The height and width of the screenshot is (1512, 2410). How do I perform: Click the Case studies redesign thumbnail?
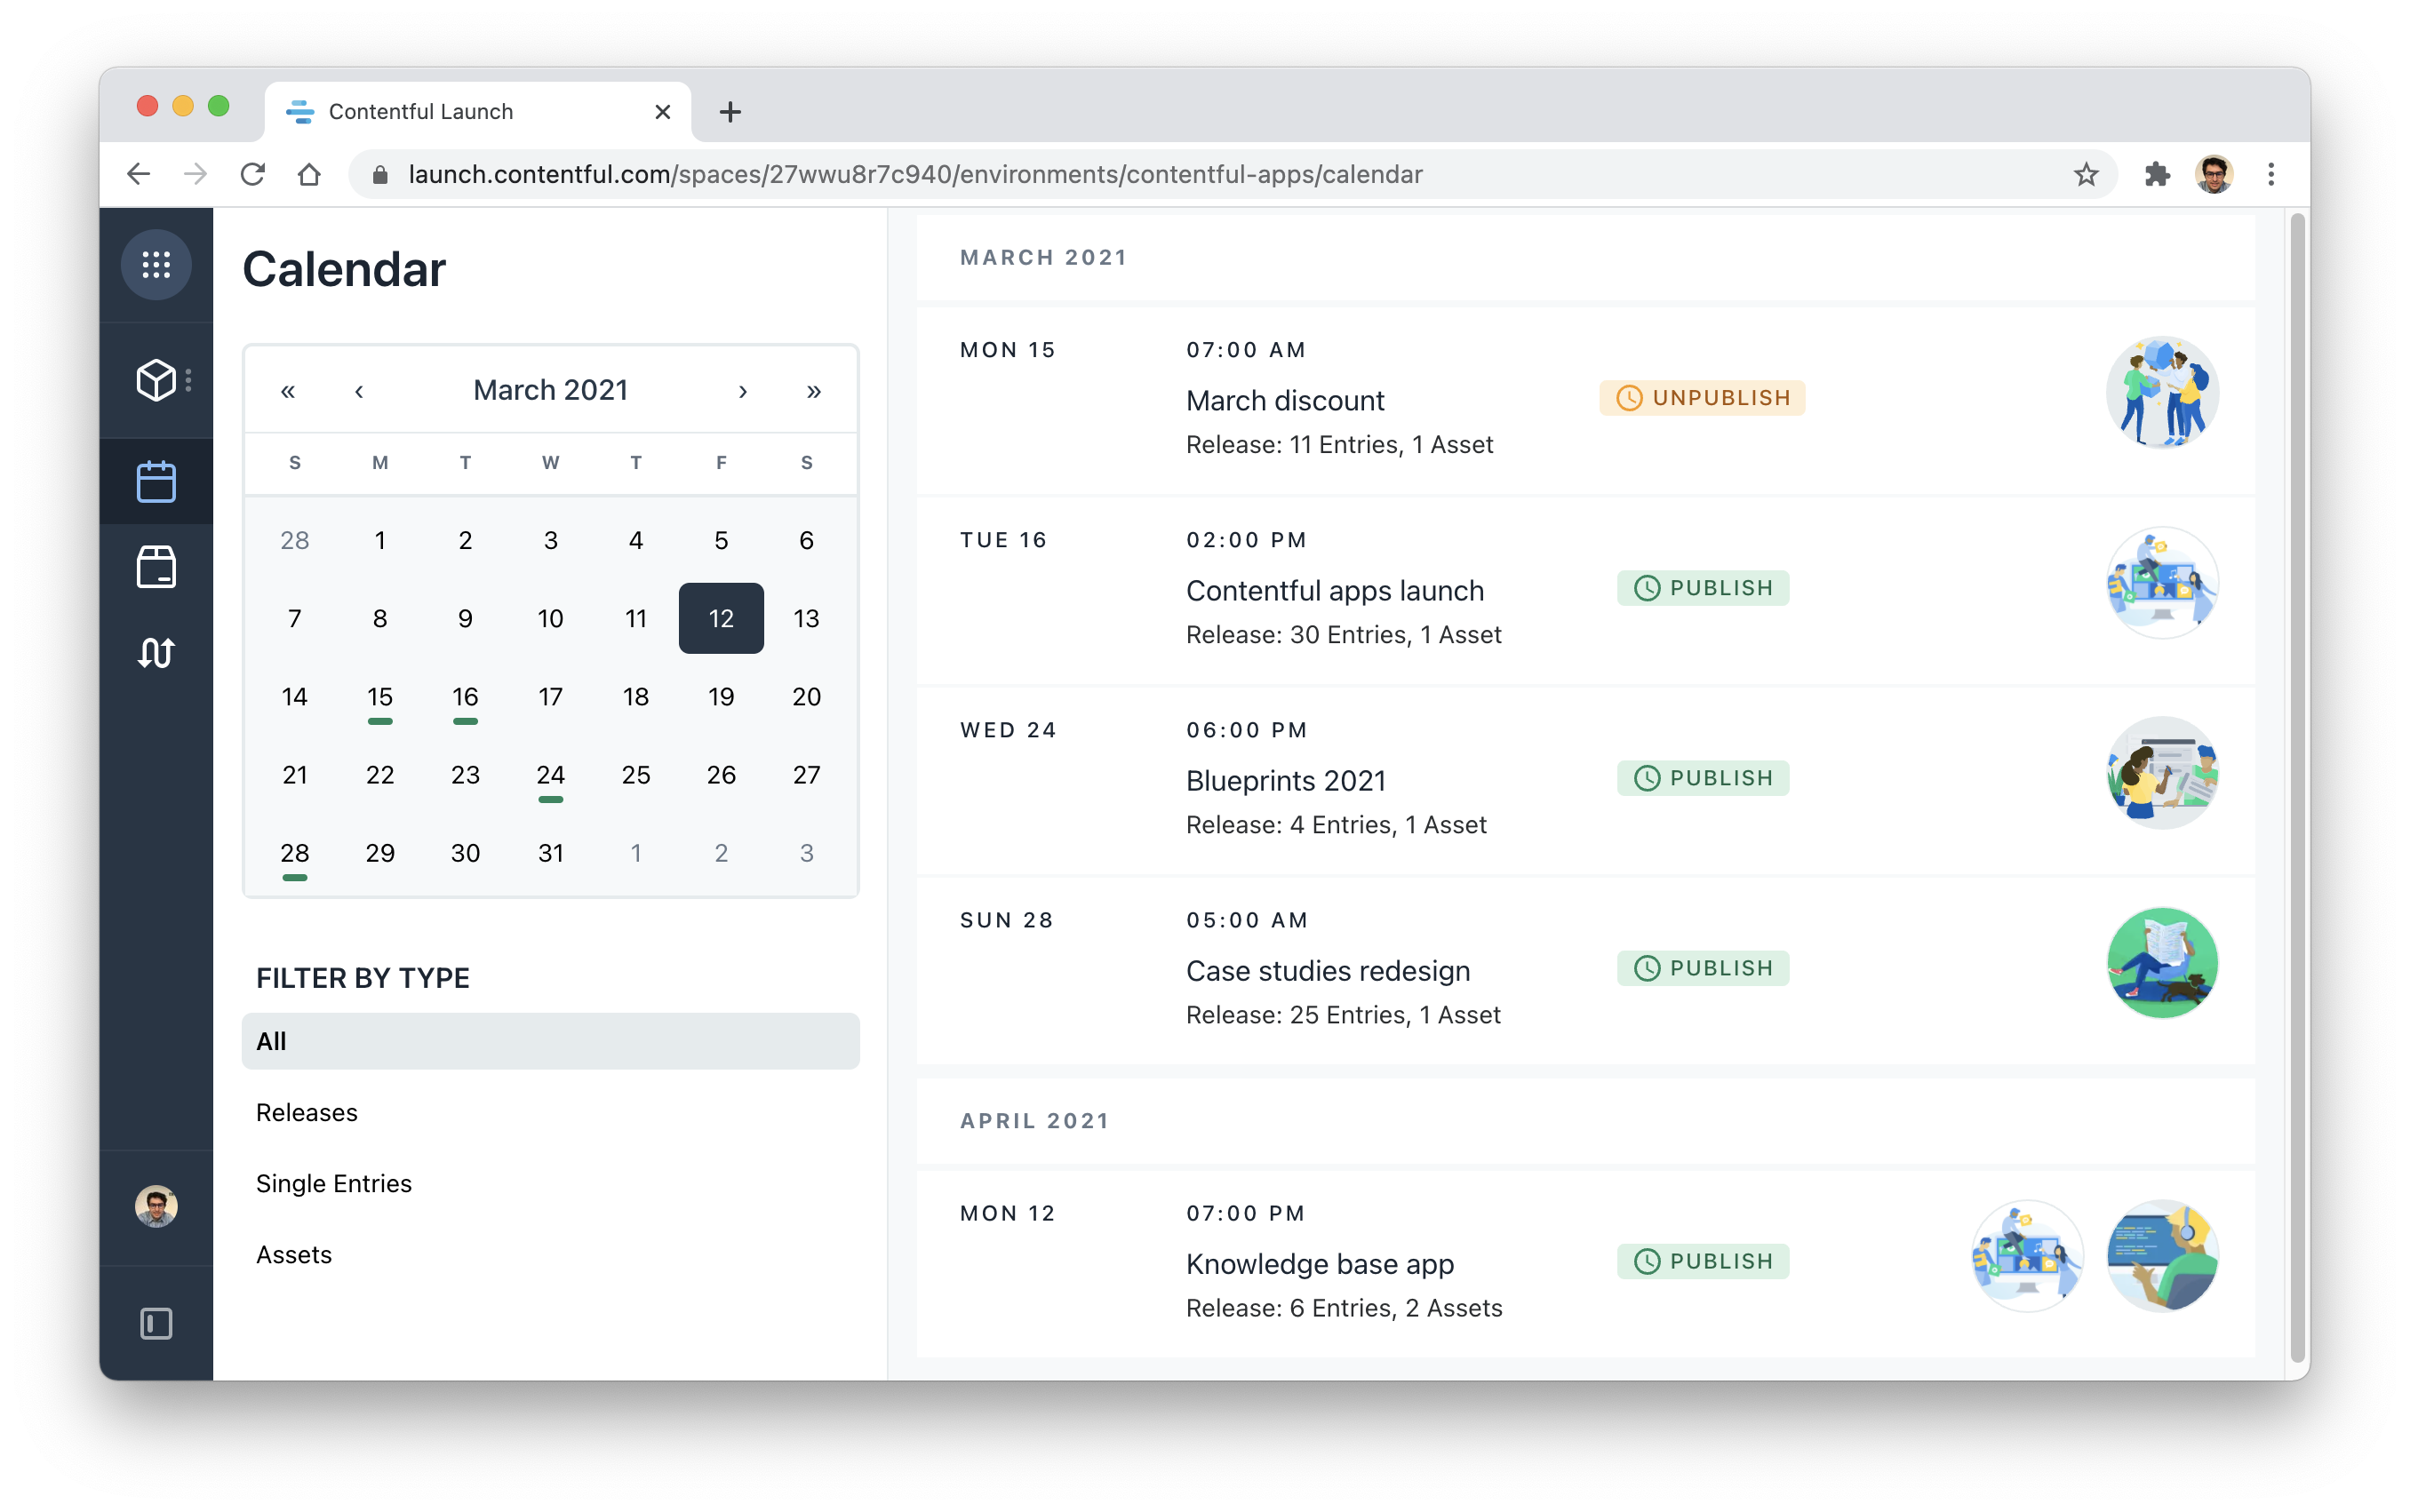click(x=2161, y=963)
